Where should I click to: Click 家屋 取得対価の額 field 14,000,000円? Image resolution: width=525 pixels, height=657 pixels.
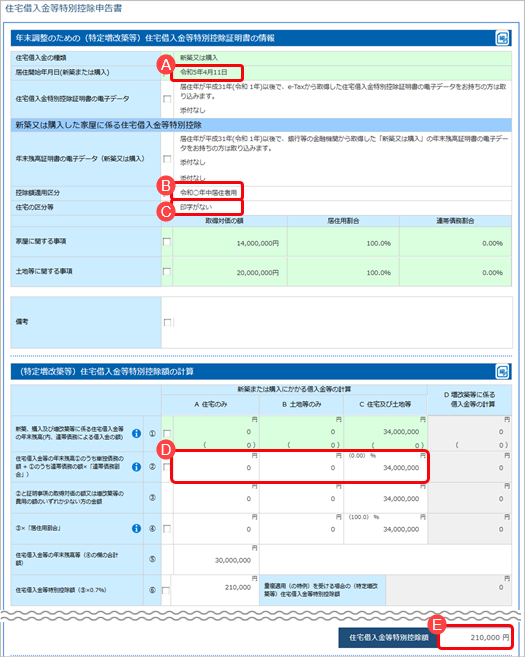[230, 242]
